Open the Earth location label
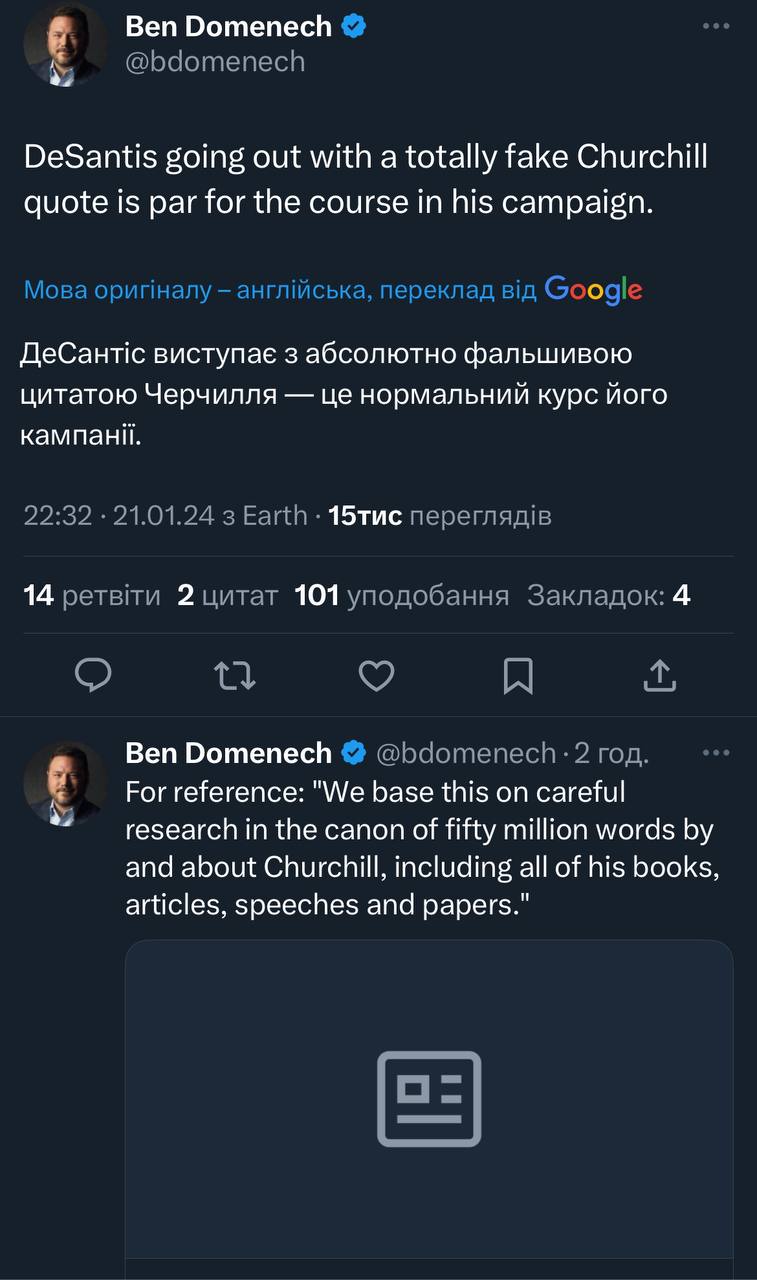Viewport: 757px width, 1280px height. coord(275,516)
